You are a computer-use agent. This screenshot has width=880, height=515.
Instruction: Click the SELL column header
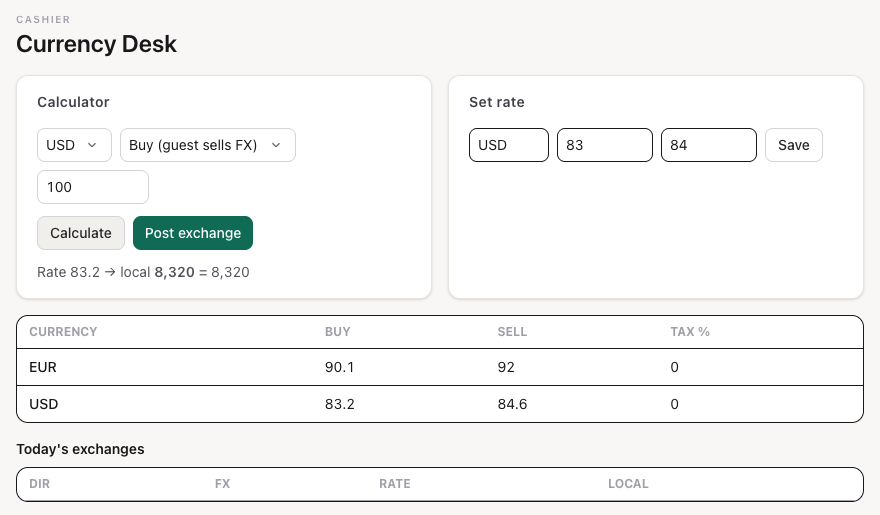[512, 332]
